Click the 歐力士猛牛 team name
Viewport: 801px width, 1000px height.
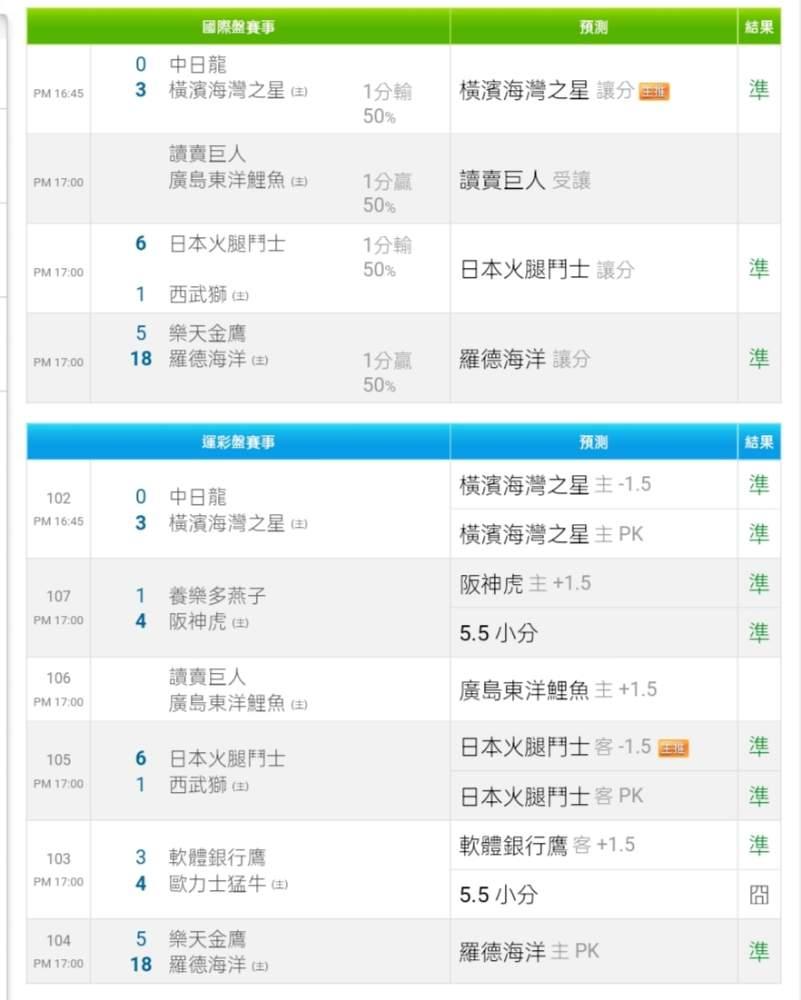pos(218,884)
